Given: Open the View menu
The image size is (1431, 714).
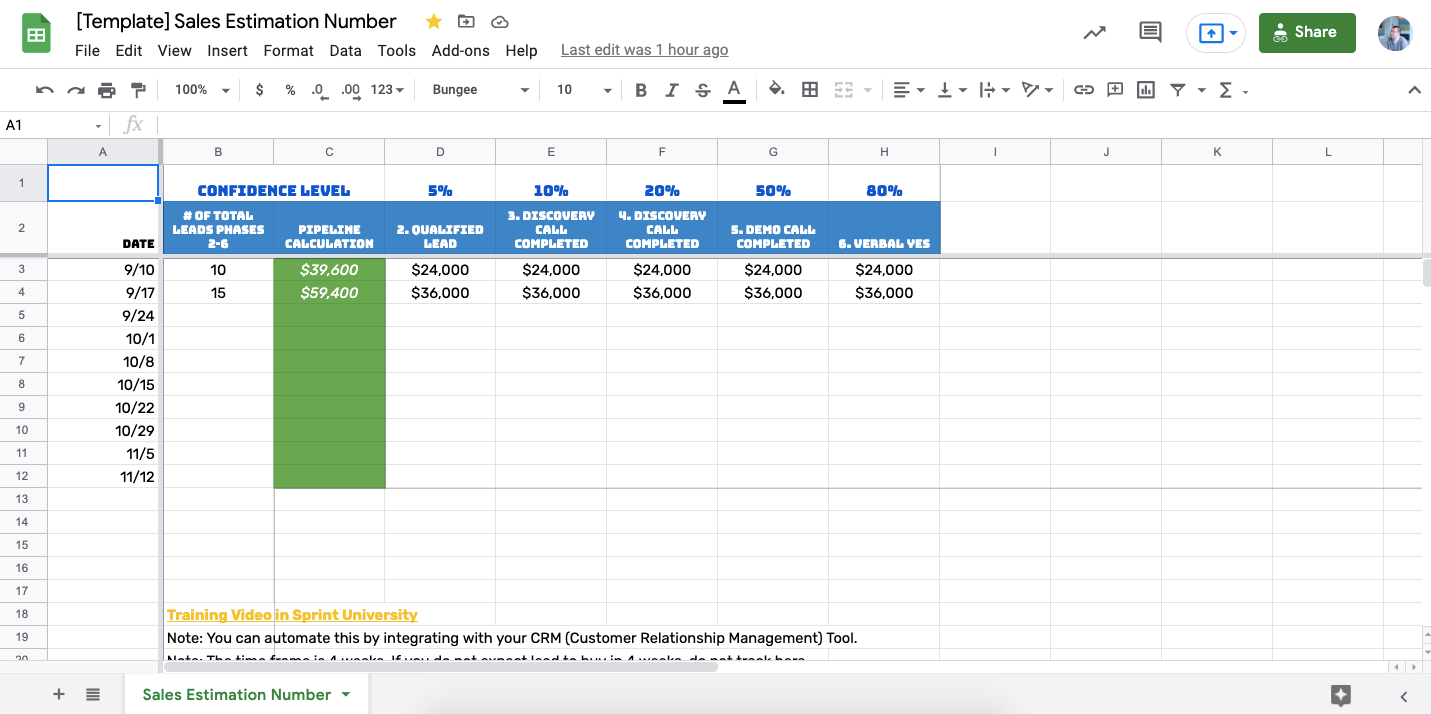Looking at the screenshot, I should pos(174,50).
